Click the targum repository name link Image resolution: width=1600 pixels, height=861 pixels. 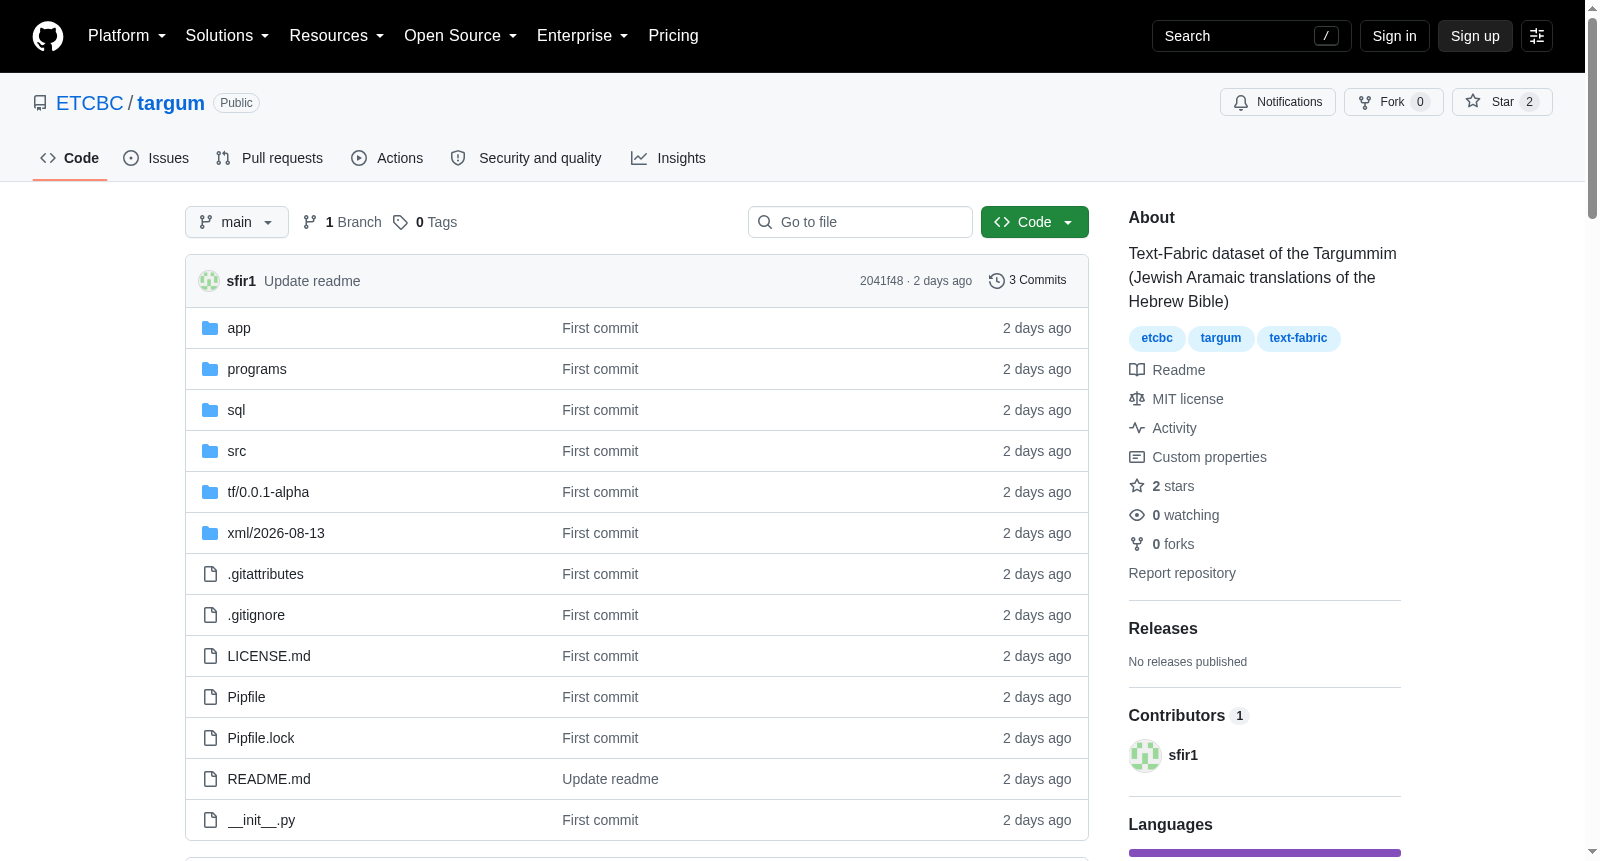(171, 103)
